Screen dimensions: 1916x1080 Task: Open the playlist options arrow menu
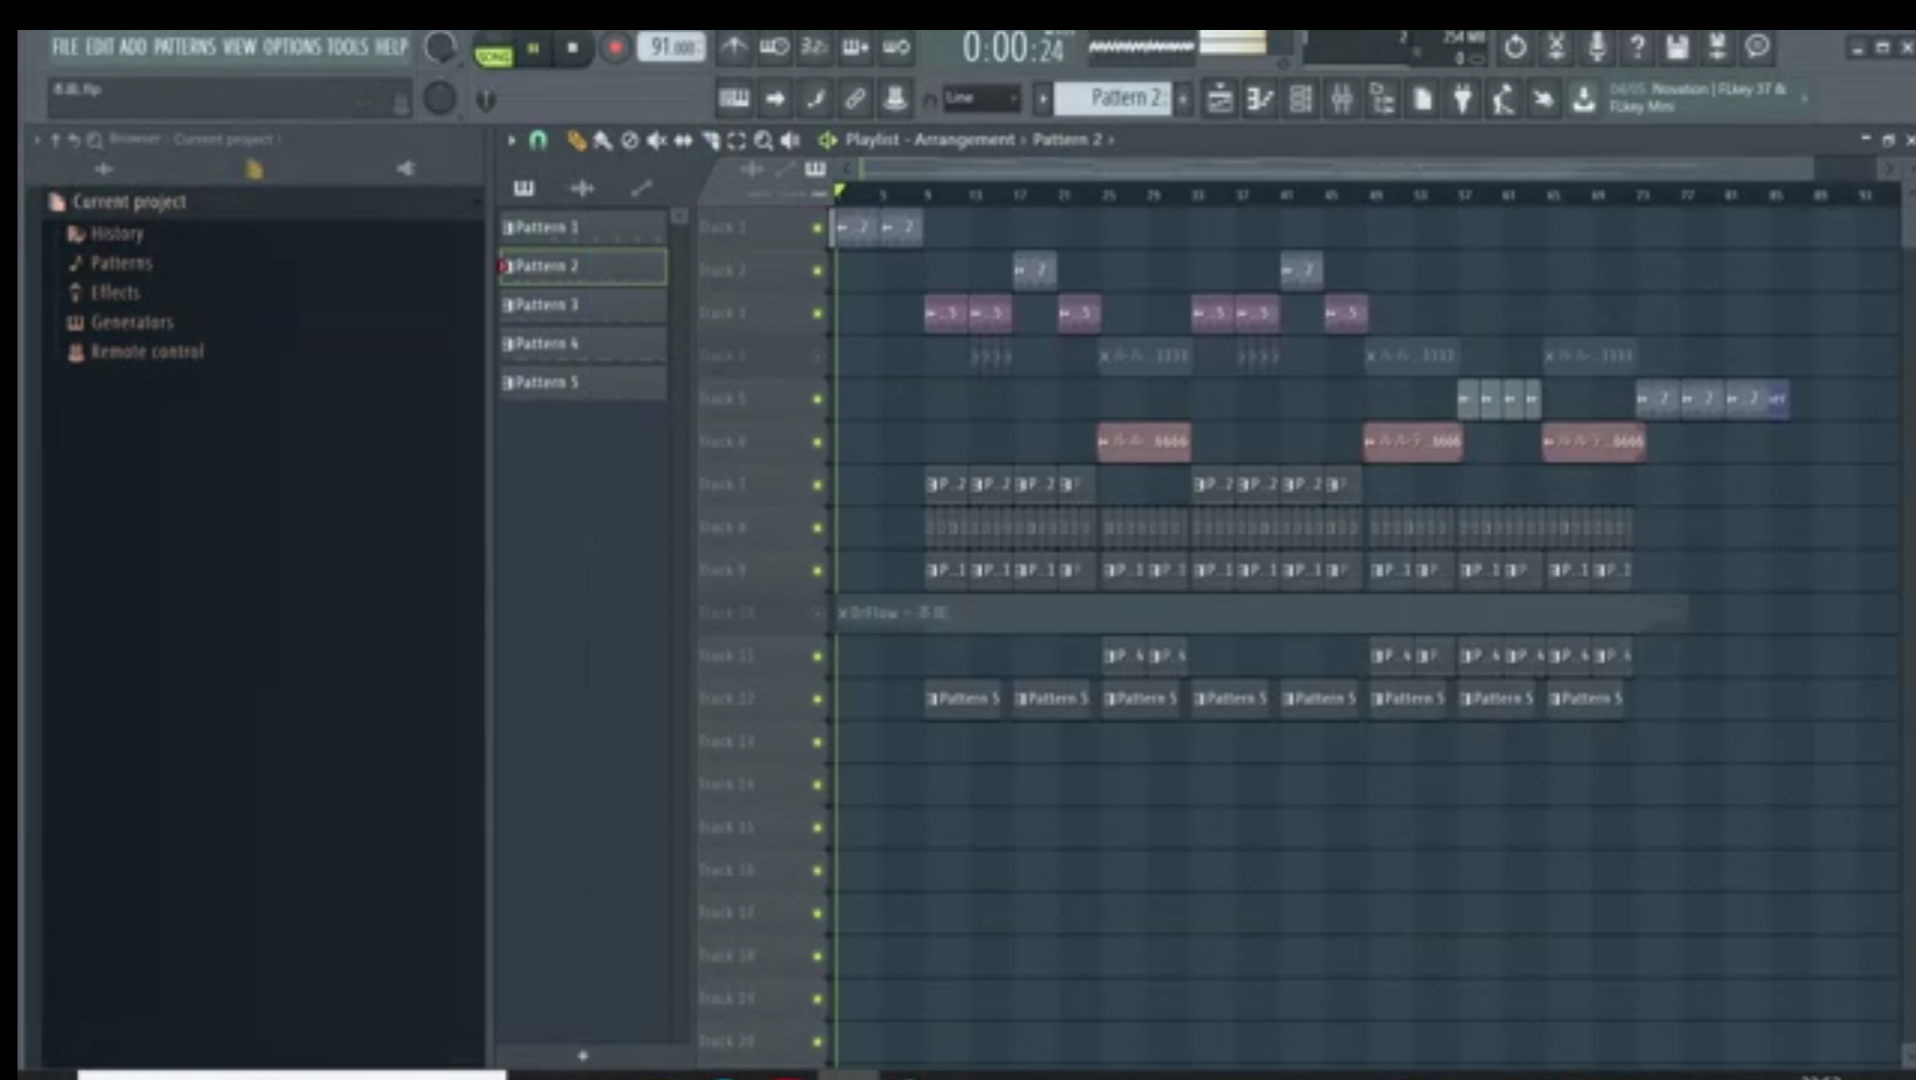pyautogui.click(x=511, y=140)
